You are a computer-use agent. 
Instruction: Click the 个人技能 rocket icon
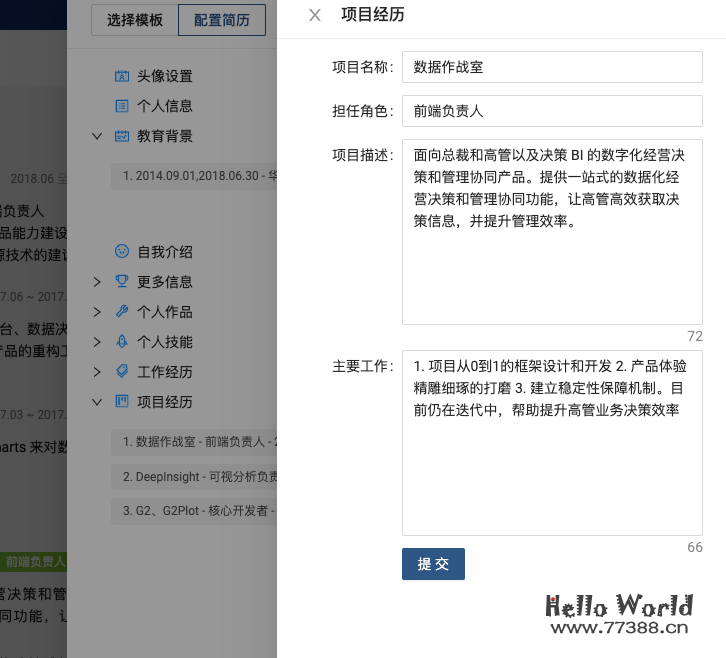point(122,342)
